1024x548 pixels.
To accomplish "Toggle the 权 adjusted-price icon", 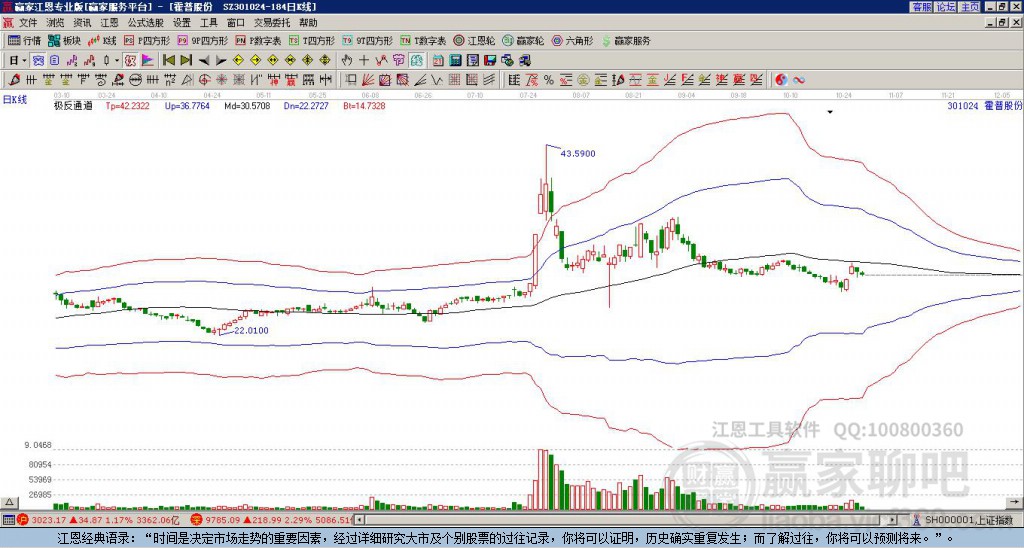I will (130, 61).
